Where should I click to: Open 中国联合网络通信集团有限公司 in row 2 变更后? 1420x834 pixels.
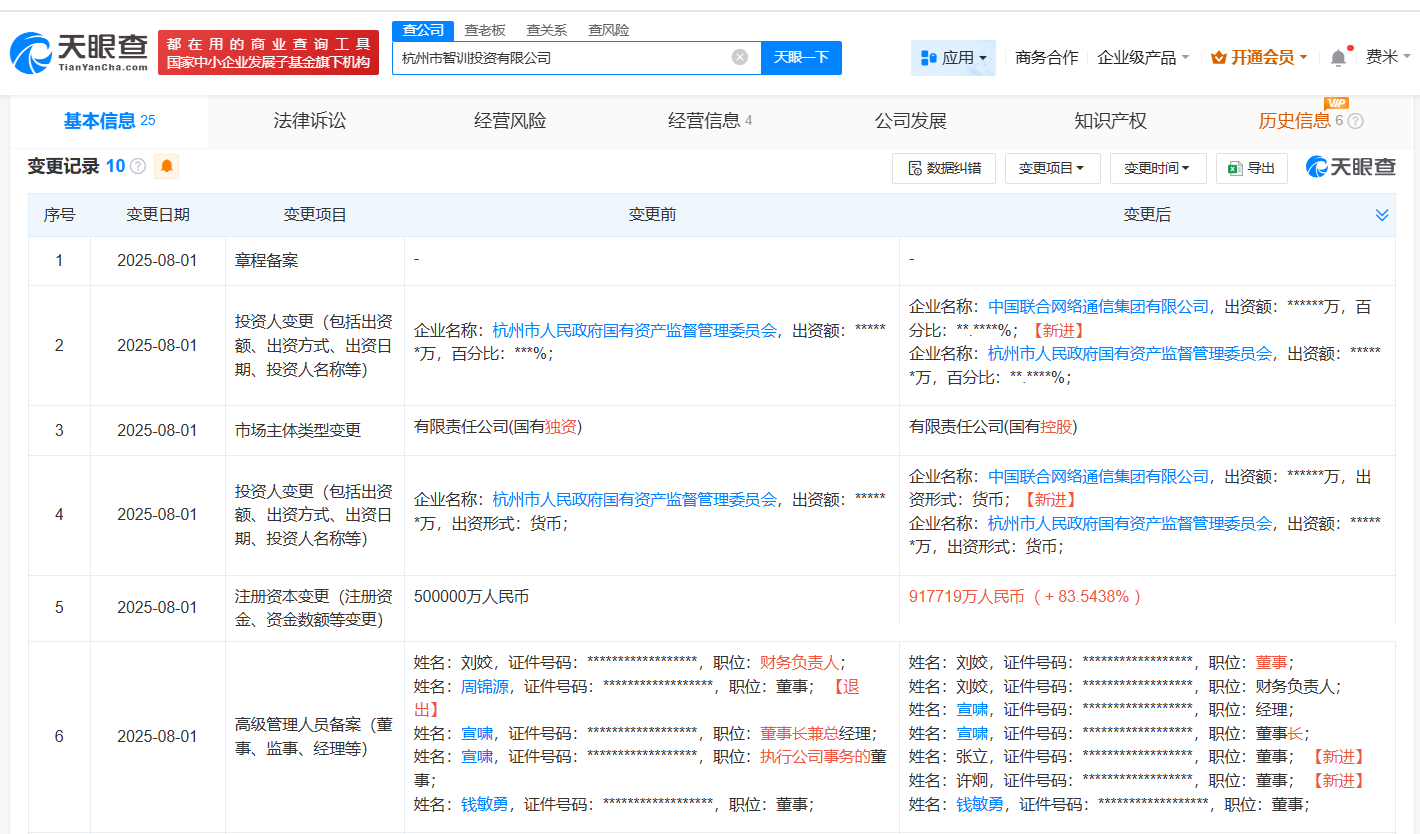pyautogui.click(x=1099, y=306)
